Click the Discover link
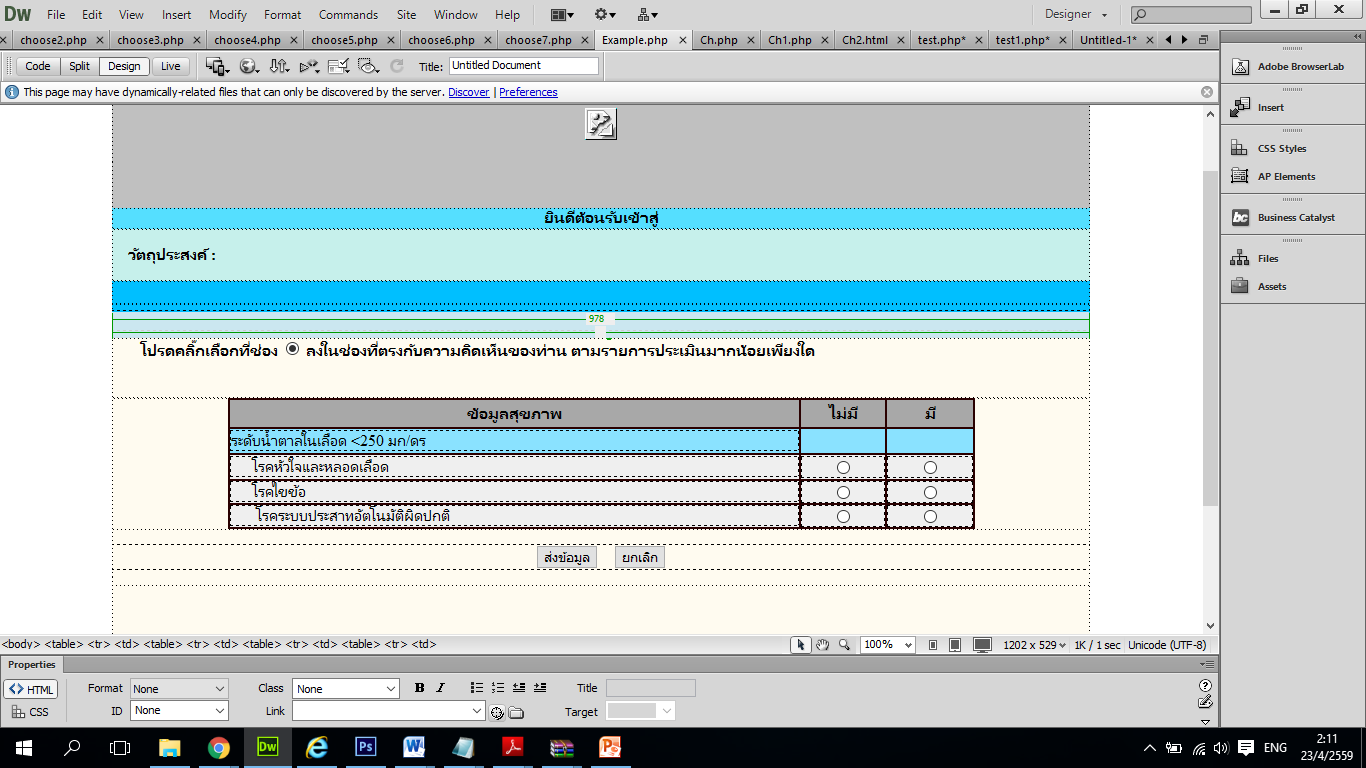The image size is (1366, 768). coord(469,92)
